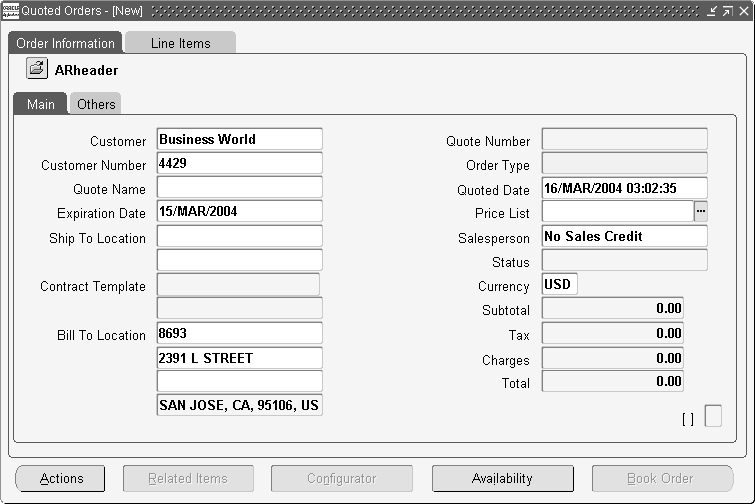Click the Currency field USD
The image size is (755, 504).
pos(560,284)
